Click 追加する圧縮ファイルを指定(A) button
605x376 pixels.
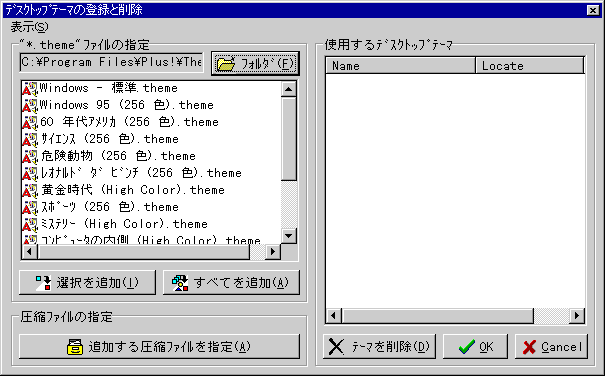pos(159,346)
